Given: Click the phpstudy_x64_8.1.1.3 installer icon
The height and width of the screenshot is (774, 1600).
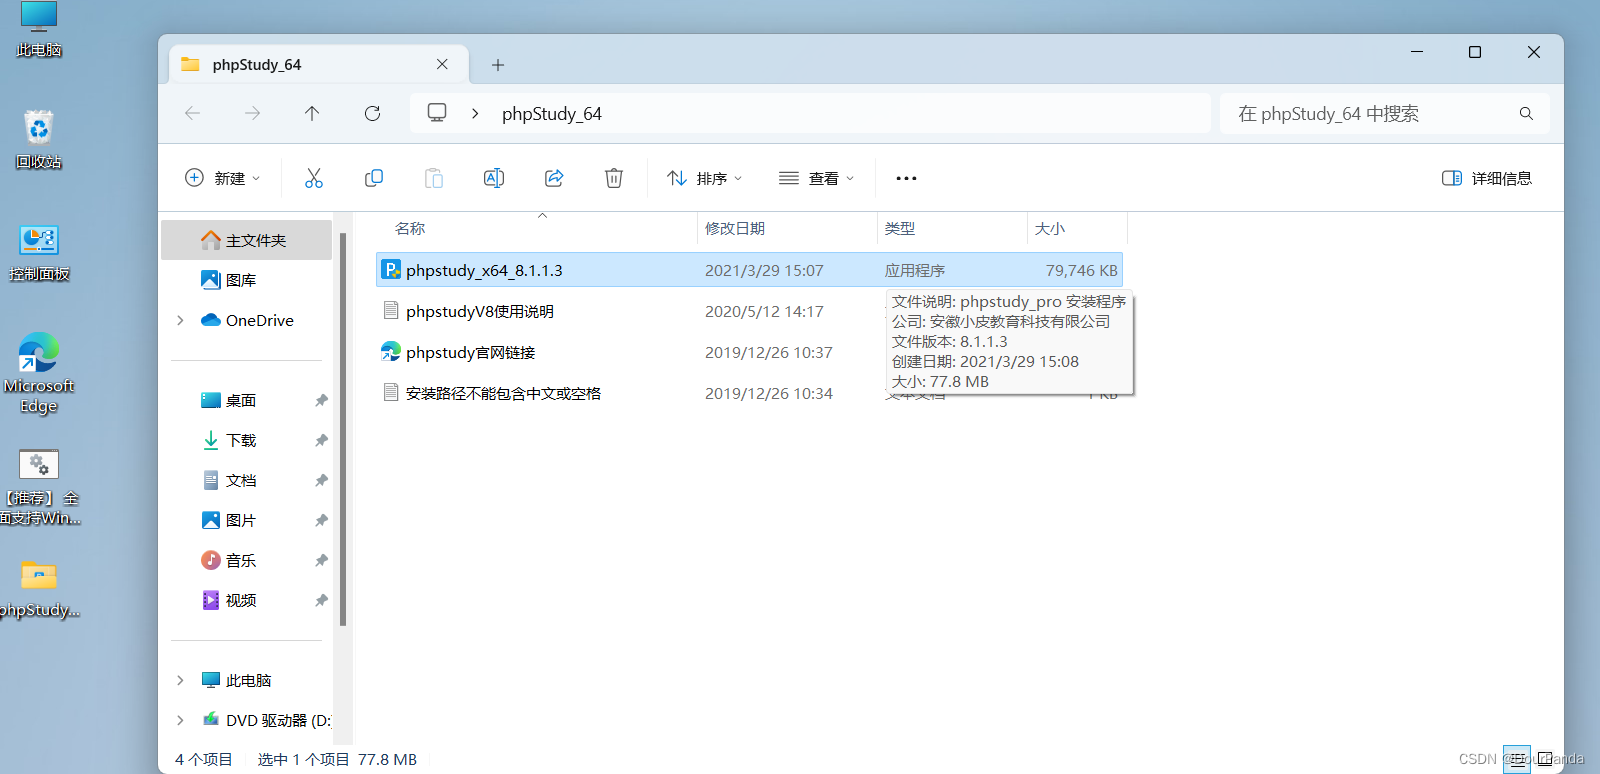Looking at the screenshot, I should (x=391, y=270).
